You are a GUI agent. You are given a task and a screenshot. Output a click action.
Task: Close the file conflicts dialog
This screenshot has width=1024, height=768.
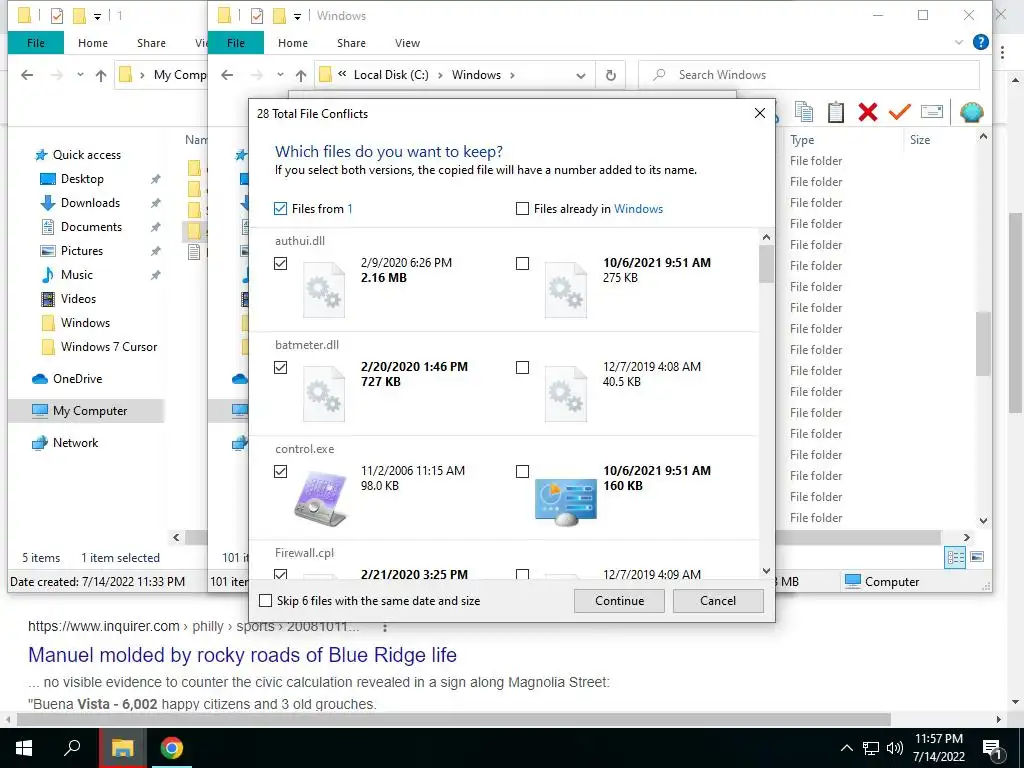760,114
